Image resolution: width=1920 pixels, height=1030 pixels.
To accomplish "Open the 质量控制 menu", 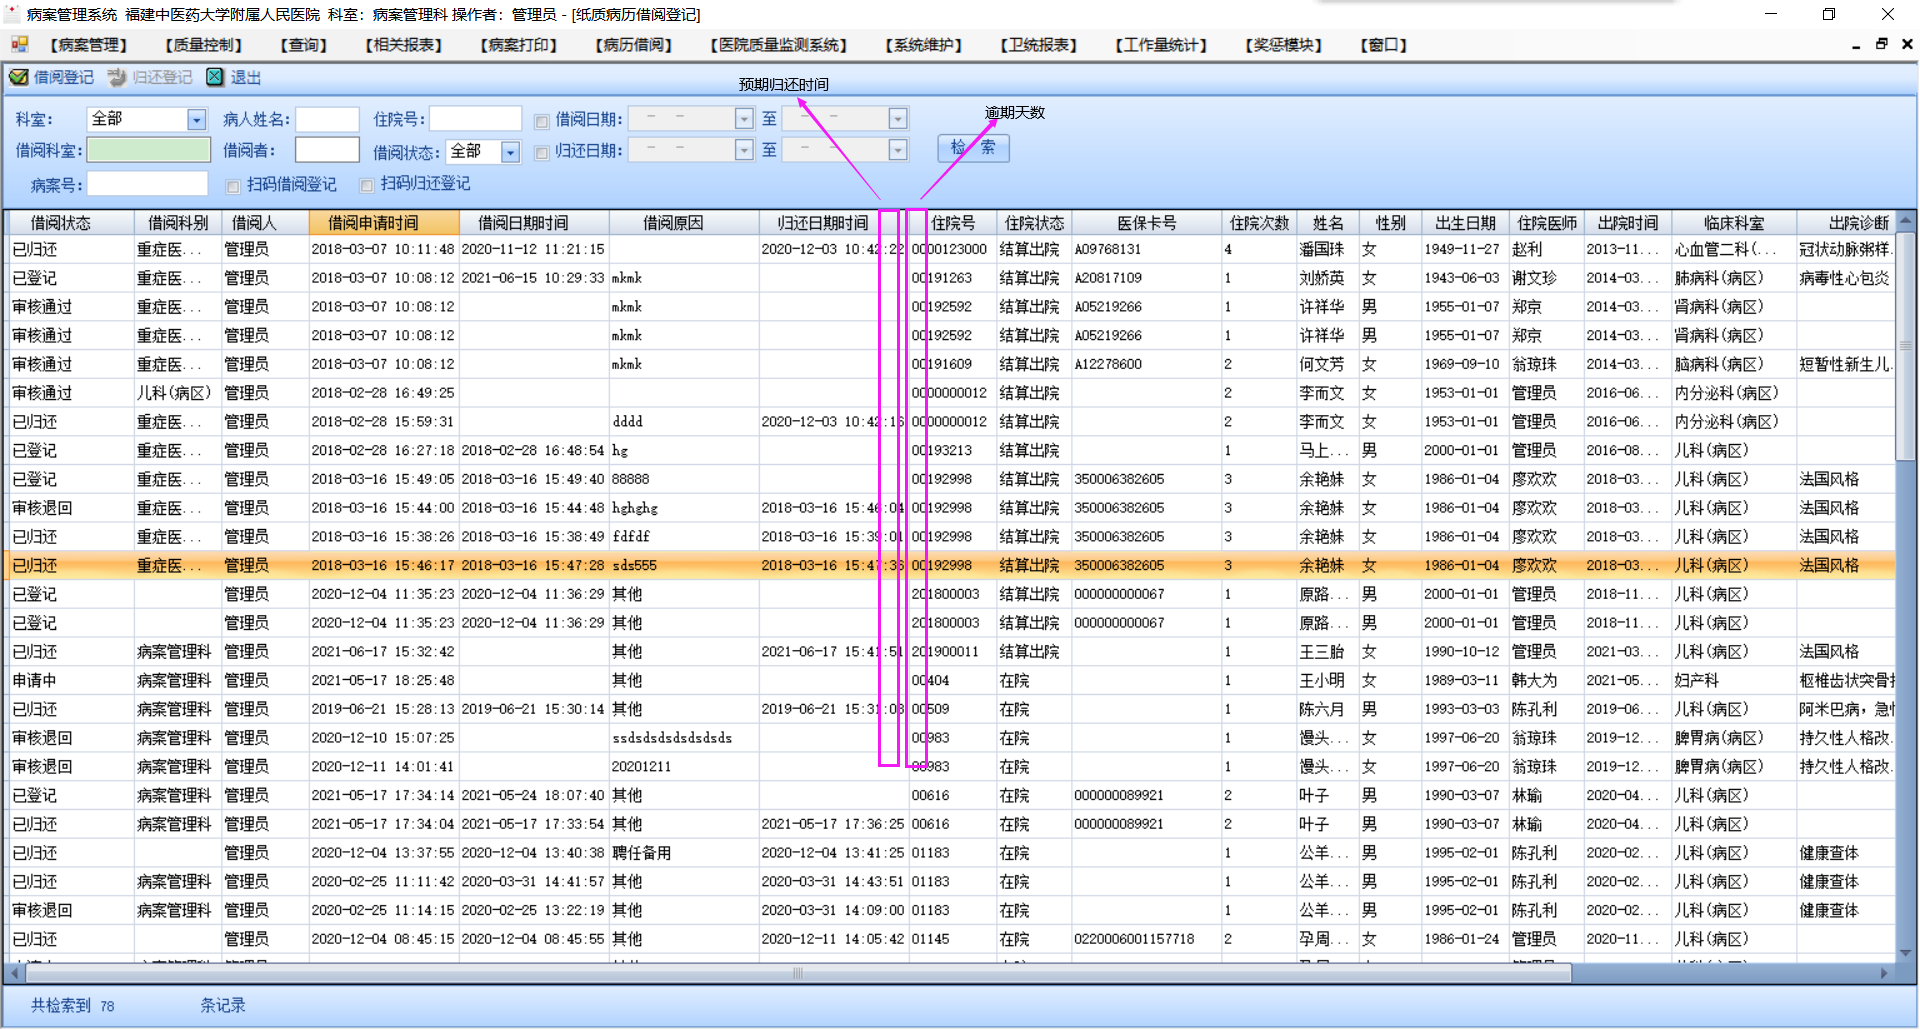I will tap(204, 45).
